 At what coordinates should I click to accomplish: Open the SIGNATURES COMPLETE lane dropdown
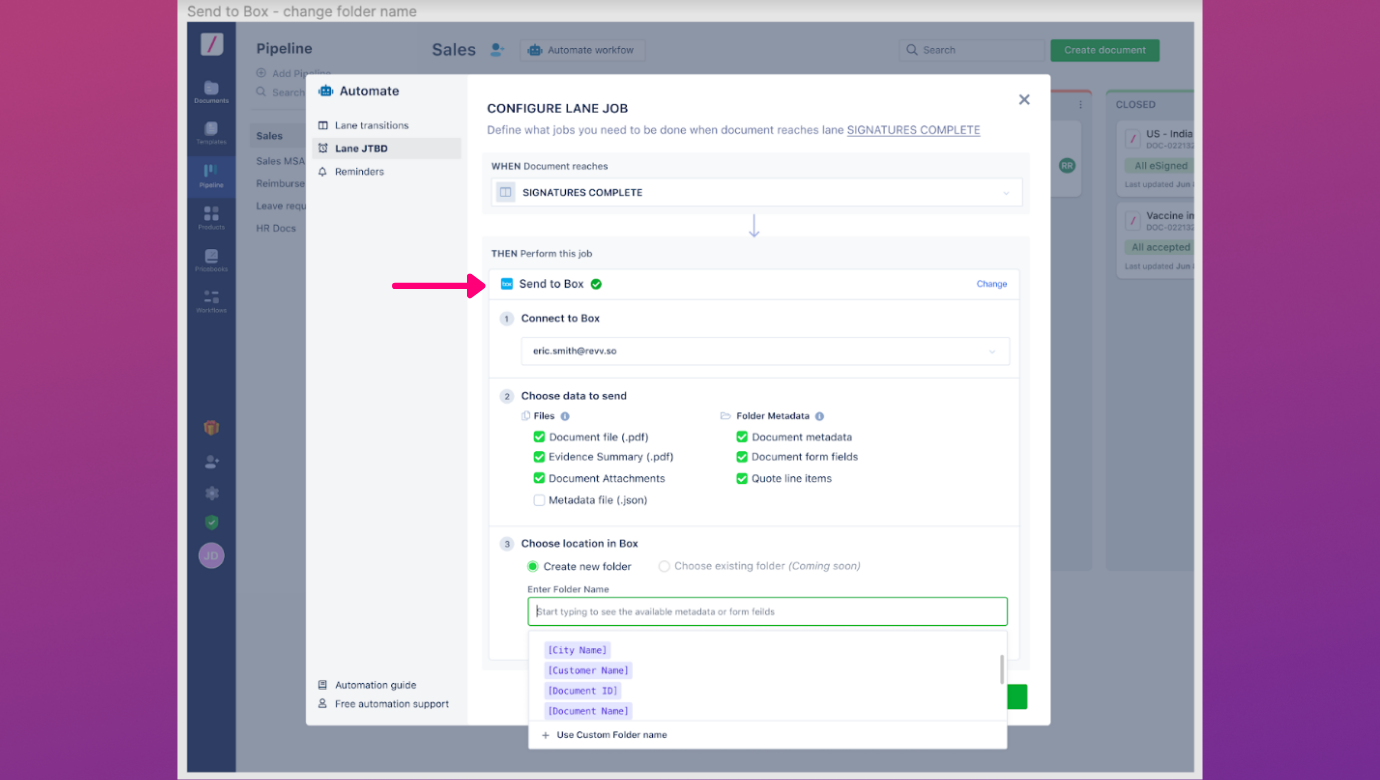pos(757,192)
